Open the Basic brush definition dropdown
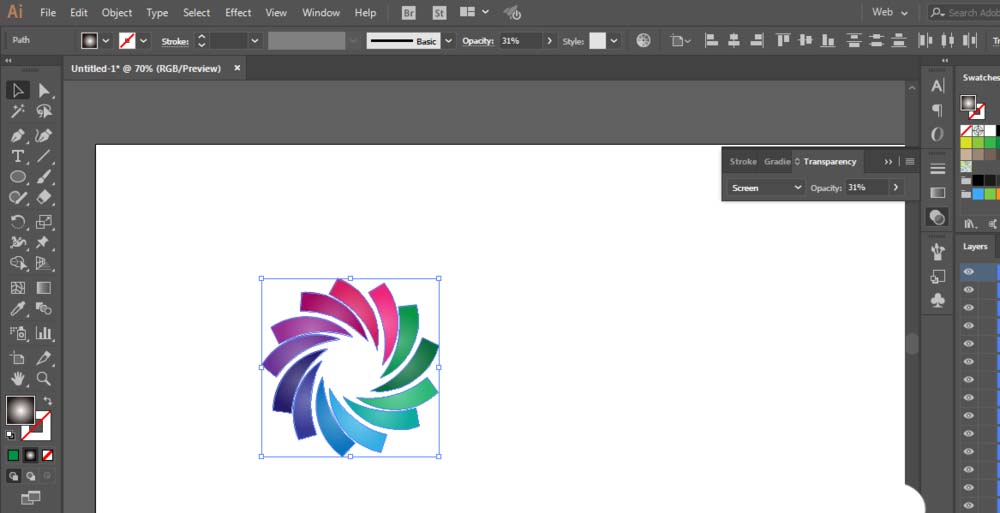 point(448,41)
